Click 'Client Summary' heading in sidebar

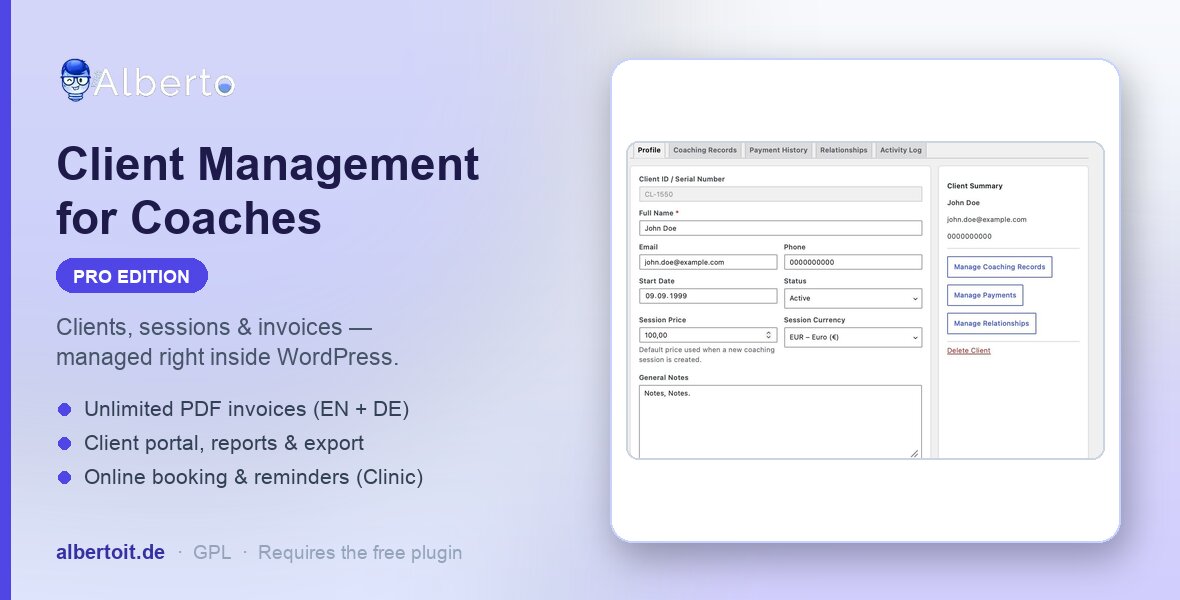[x=975, y=186]
